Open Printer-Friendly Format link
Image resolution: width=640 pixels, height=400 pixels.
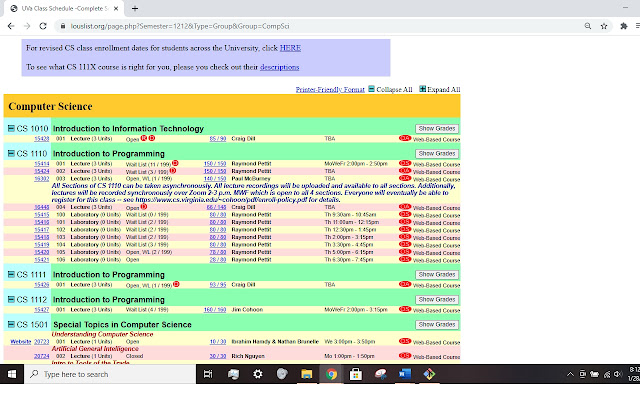click(x=330, y=89)
